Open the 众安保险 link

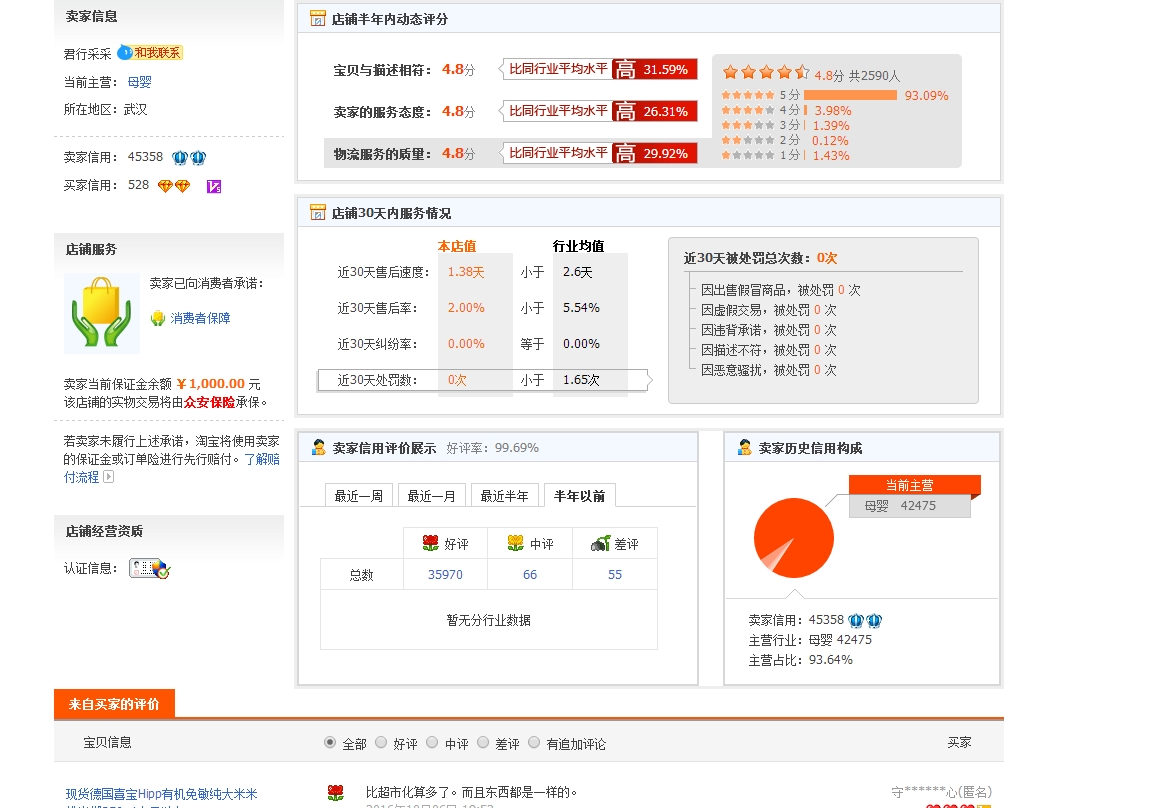pyautogui.click(x=209, y=402)
